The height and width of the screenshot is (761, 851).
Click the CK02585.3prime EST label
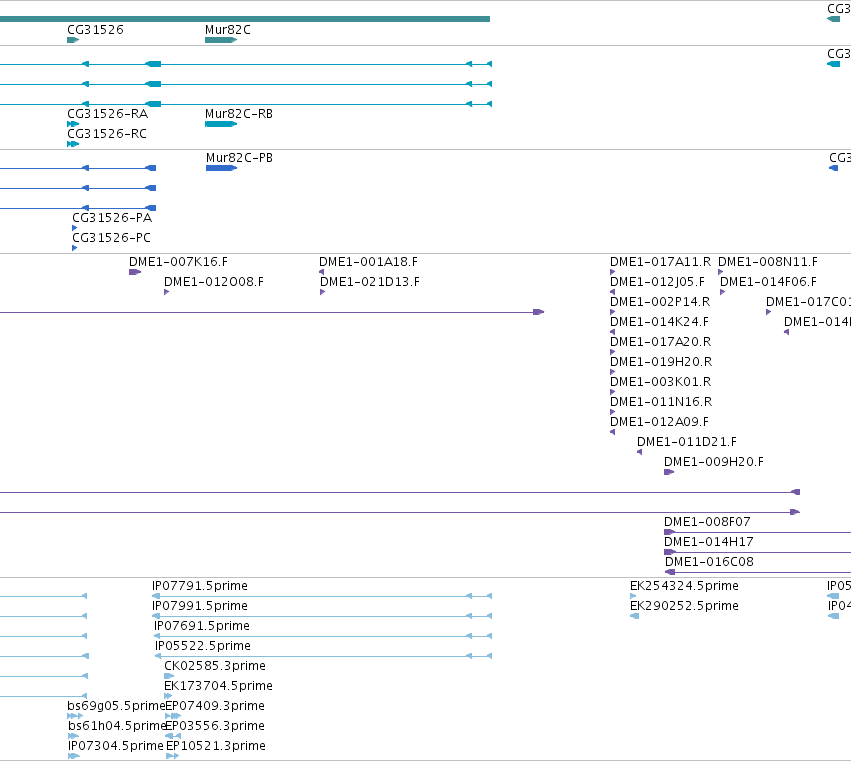pos(215,667)
